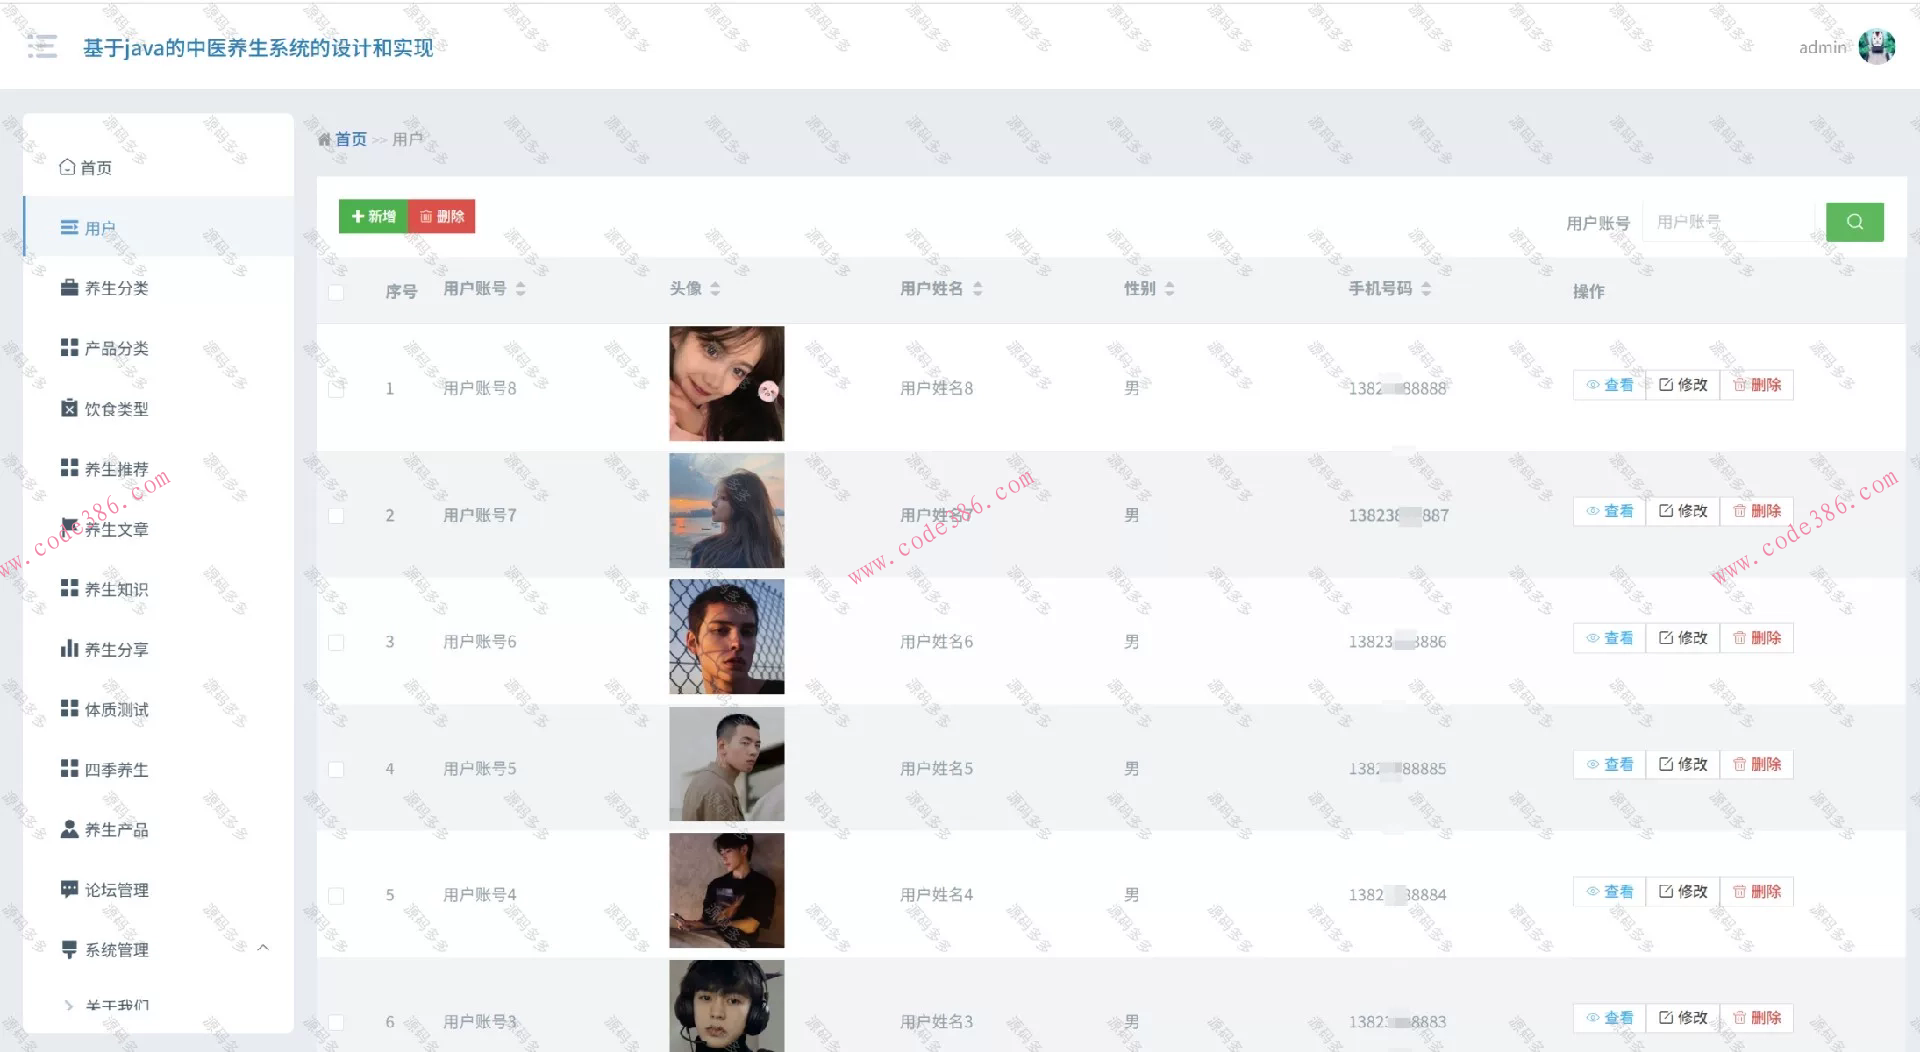The height and width of the screenshot is (1052, 1920).
Task: Collapse the 系统管理 menu chevron
Action: click(x=263, y=948)
